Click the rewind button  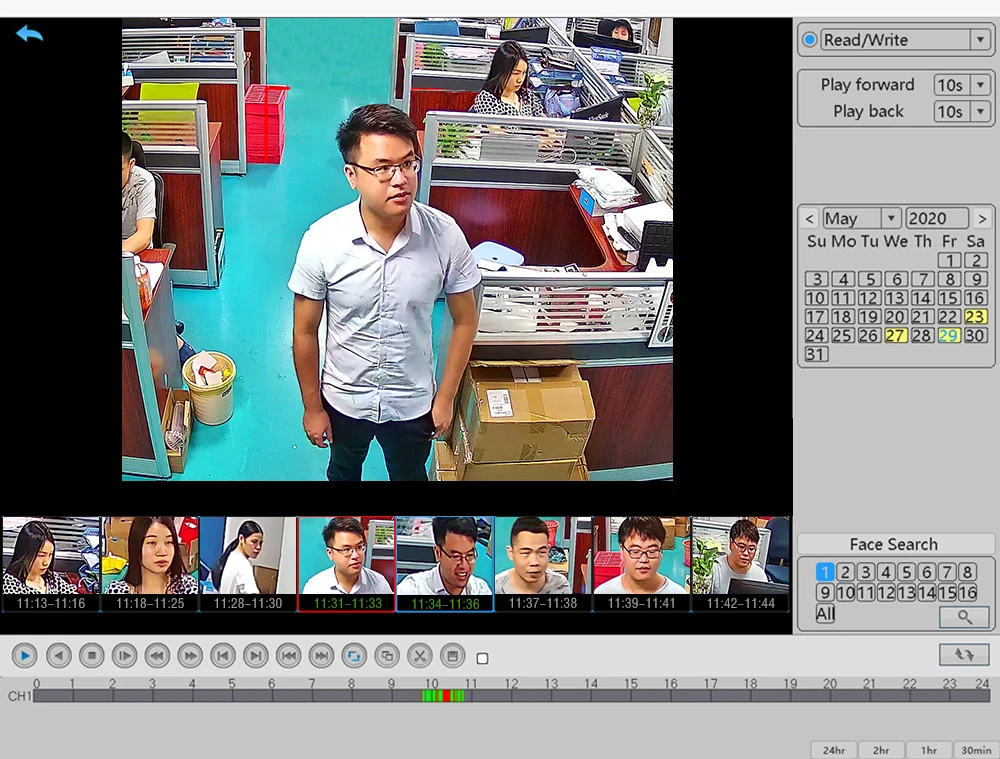point(157,656)
